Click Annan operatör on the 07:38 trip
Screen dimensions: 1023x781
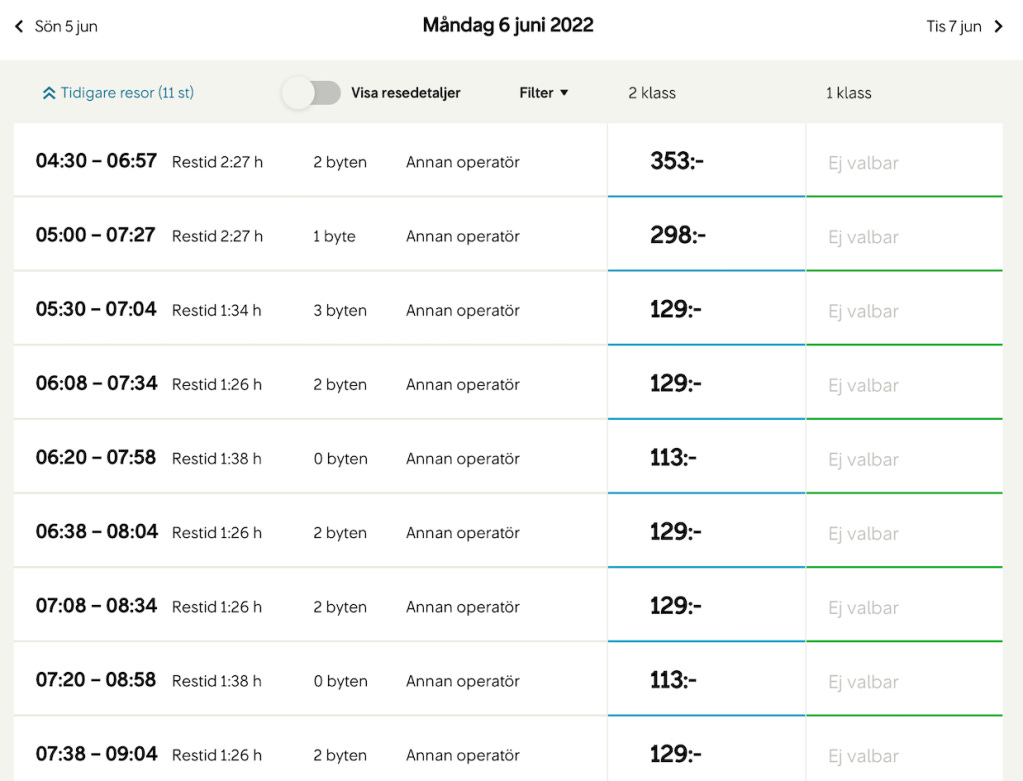[x=463, y=755]
